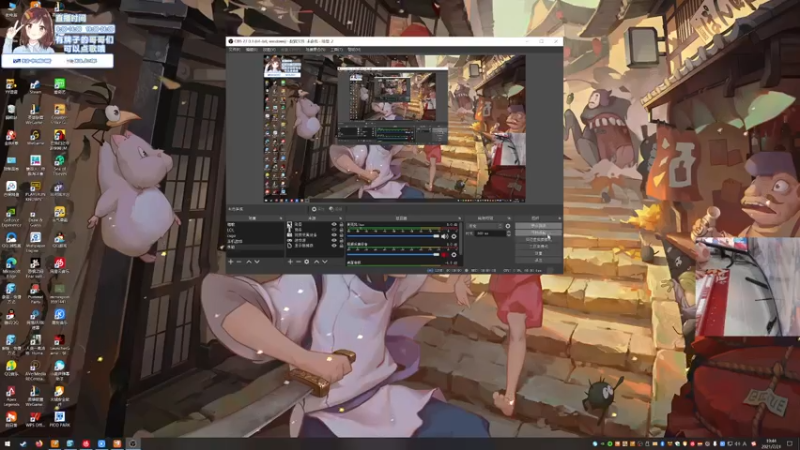Open Settings button in Controls panel
Viewport: 800px width, 450px height.
pyautogui.click(x=538, y=253)
